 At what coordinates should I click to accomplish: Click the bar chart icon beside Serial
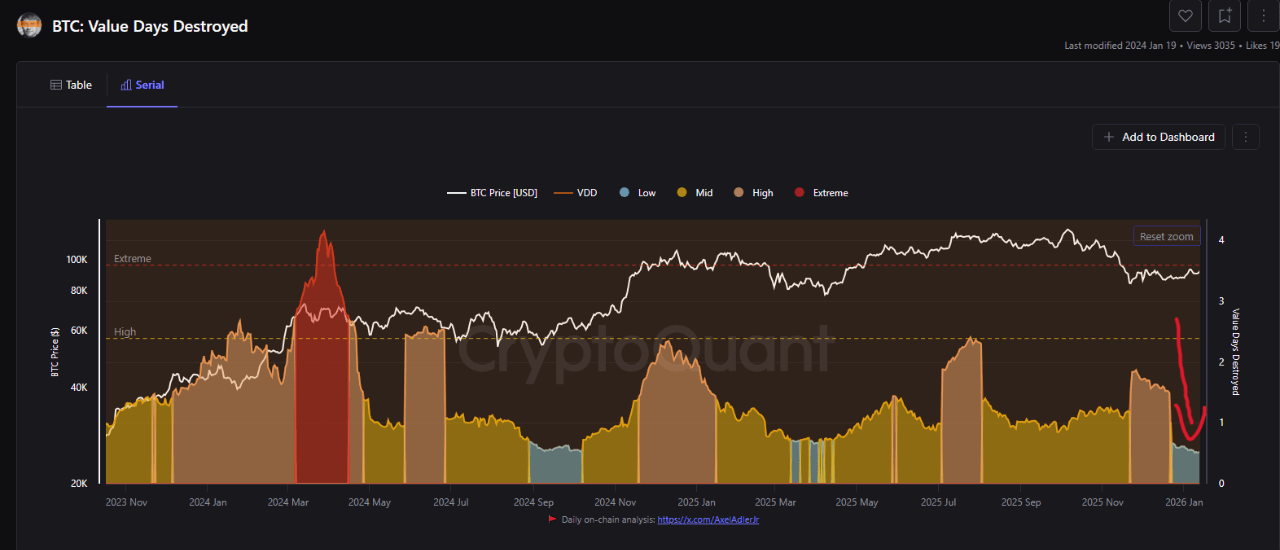(x=126, y=85)
